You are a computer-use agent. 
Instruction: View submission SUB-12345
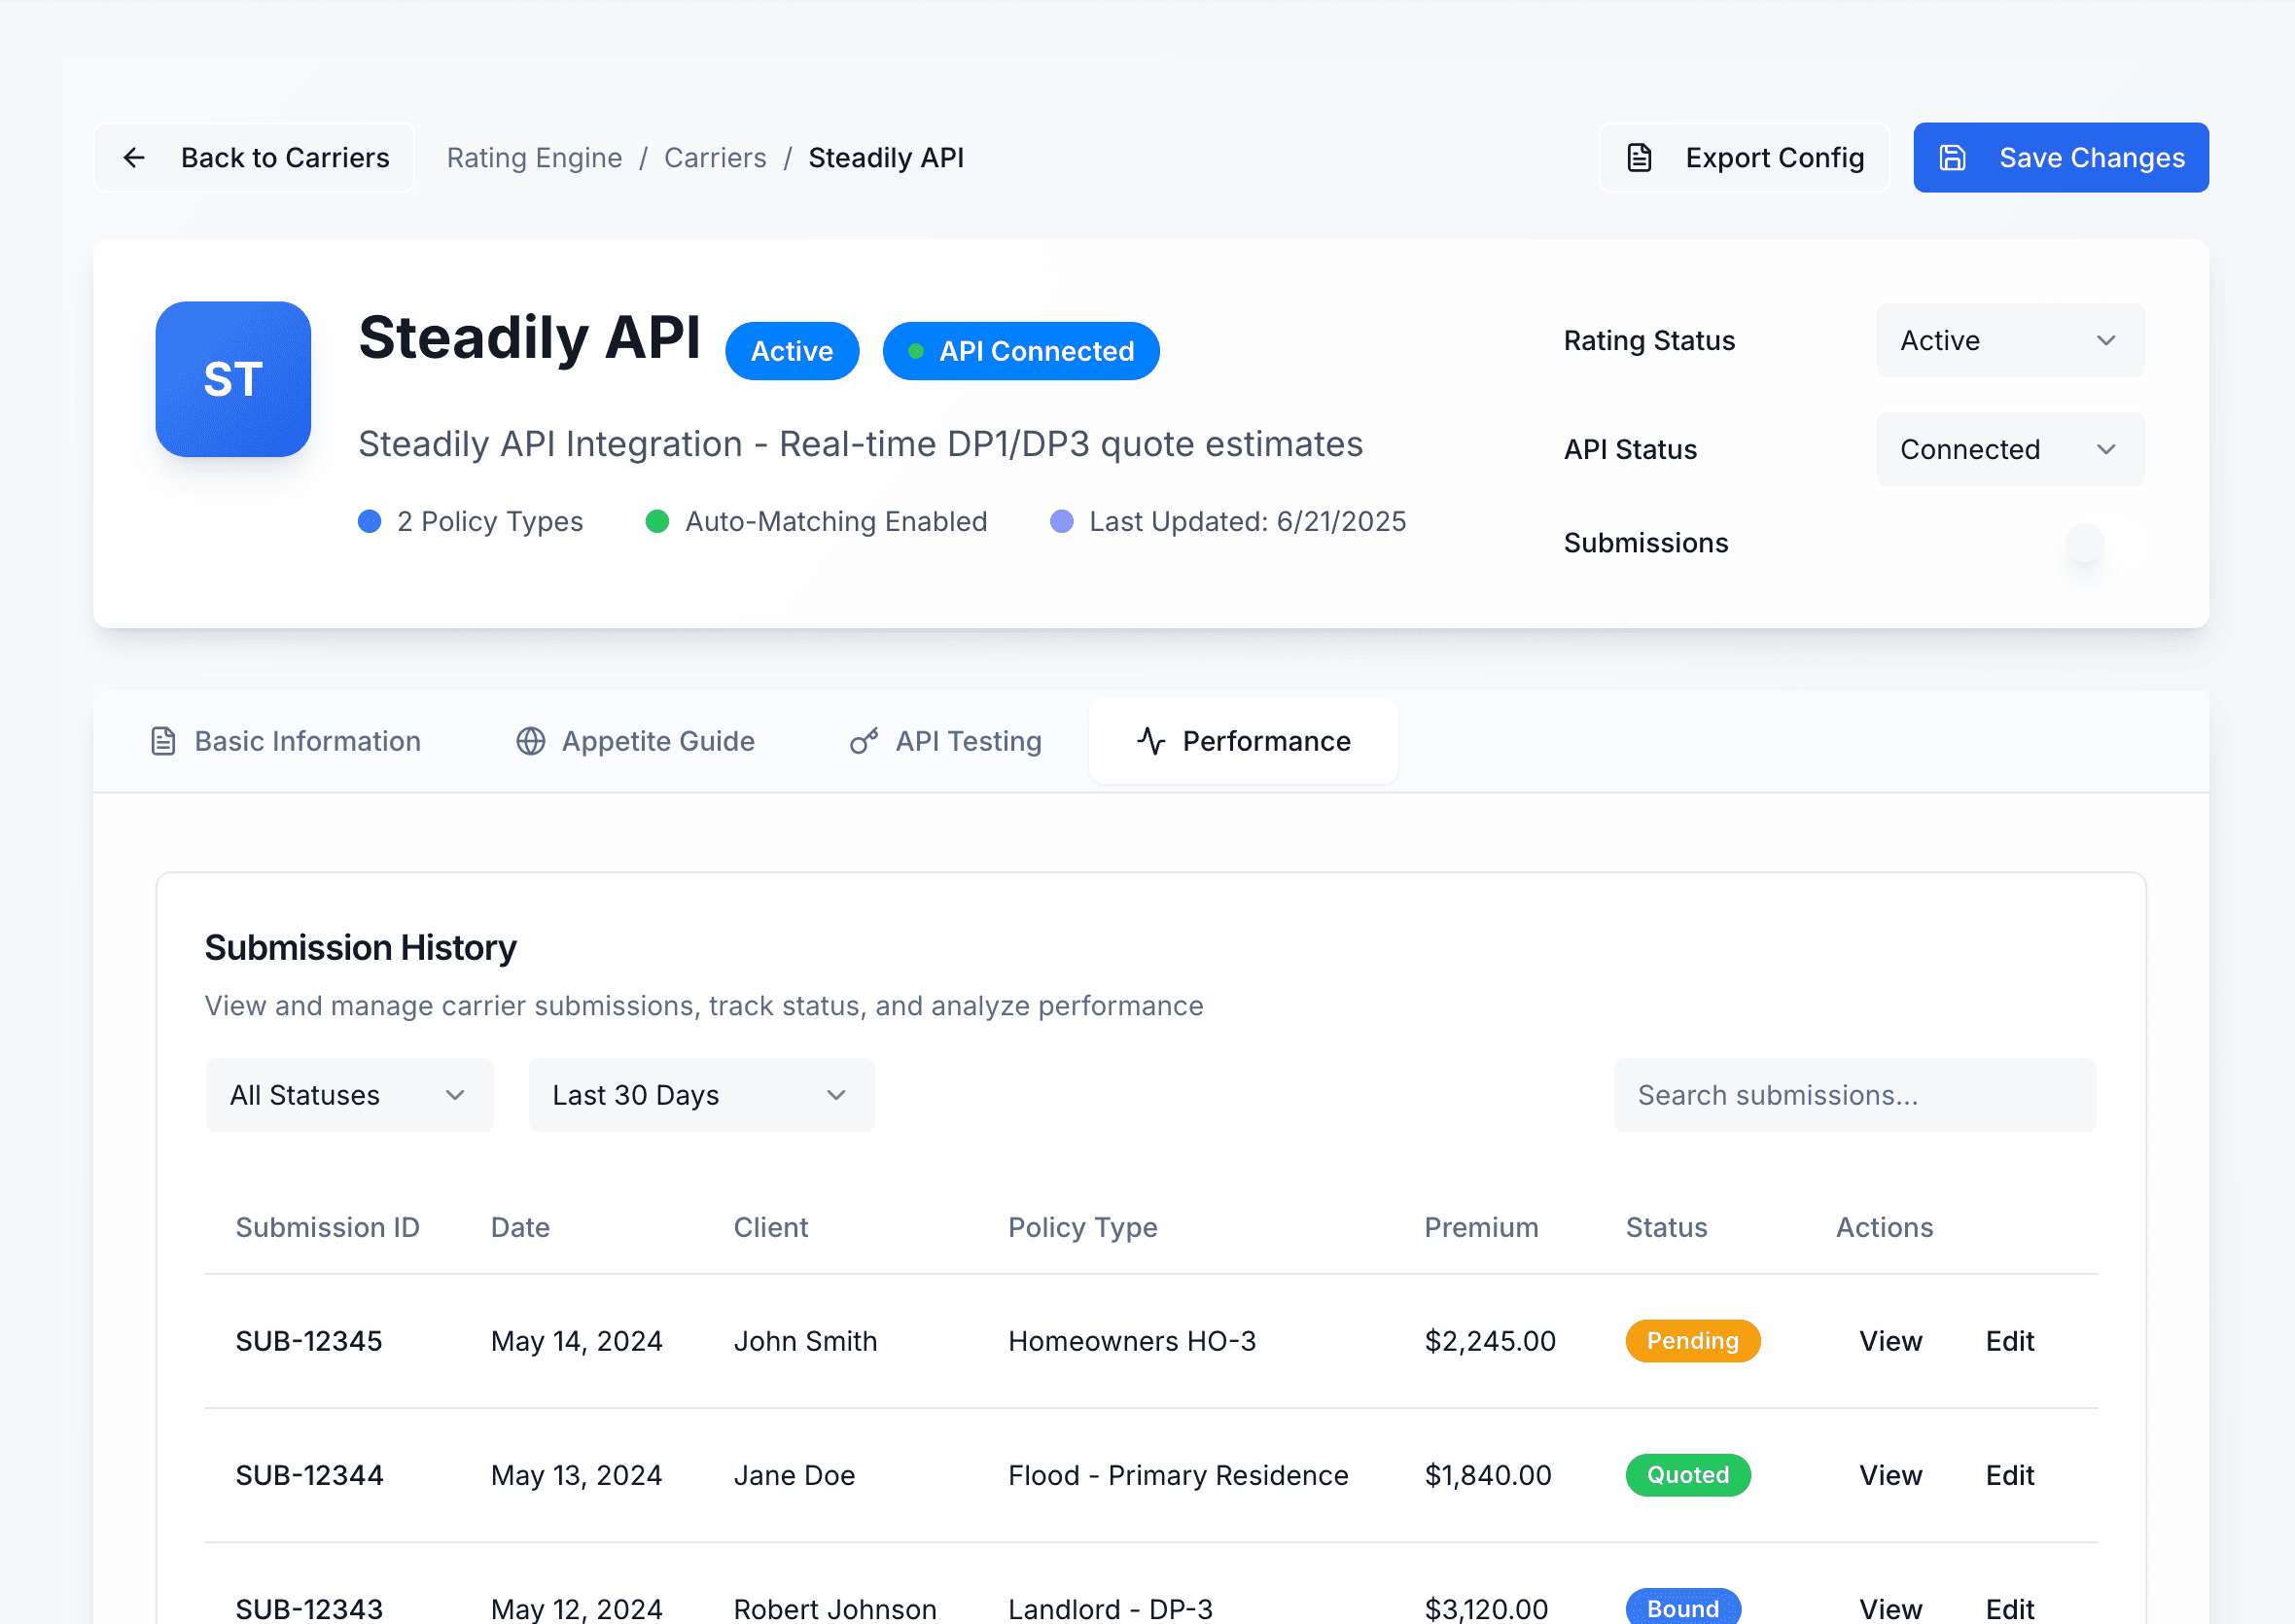point(1889,1341)
